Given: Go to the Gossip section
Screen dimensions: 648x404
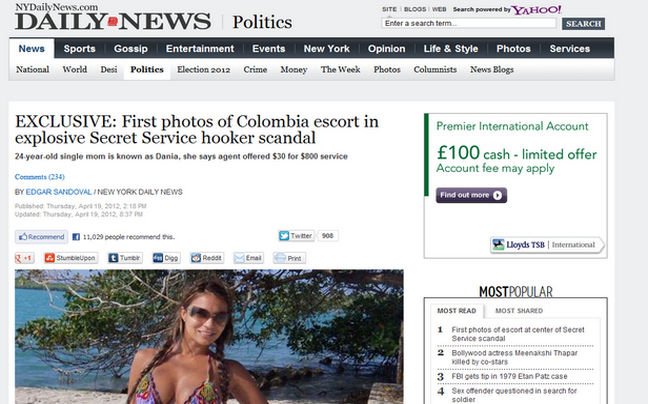Looking at the screenshot, I should (131, 49).
